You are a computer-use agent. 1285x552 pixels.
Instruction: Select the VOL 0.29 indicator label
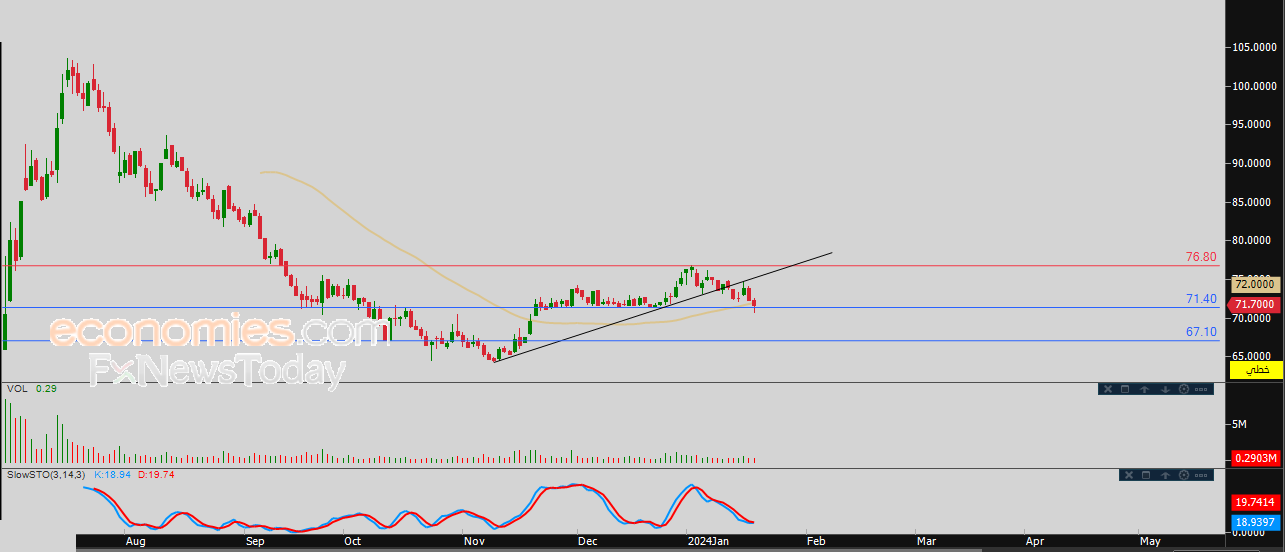coord(33,389)
